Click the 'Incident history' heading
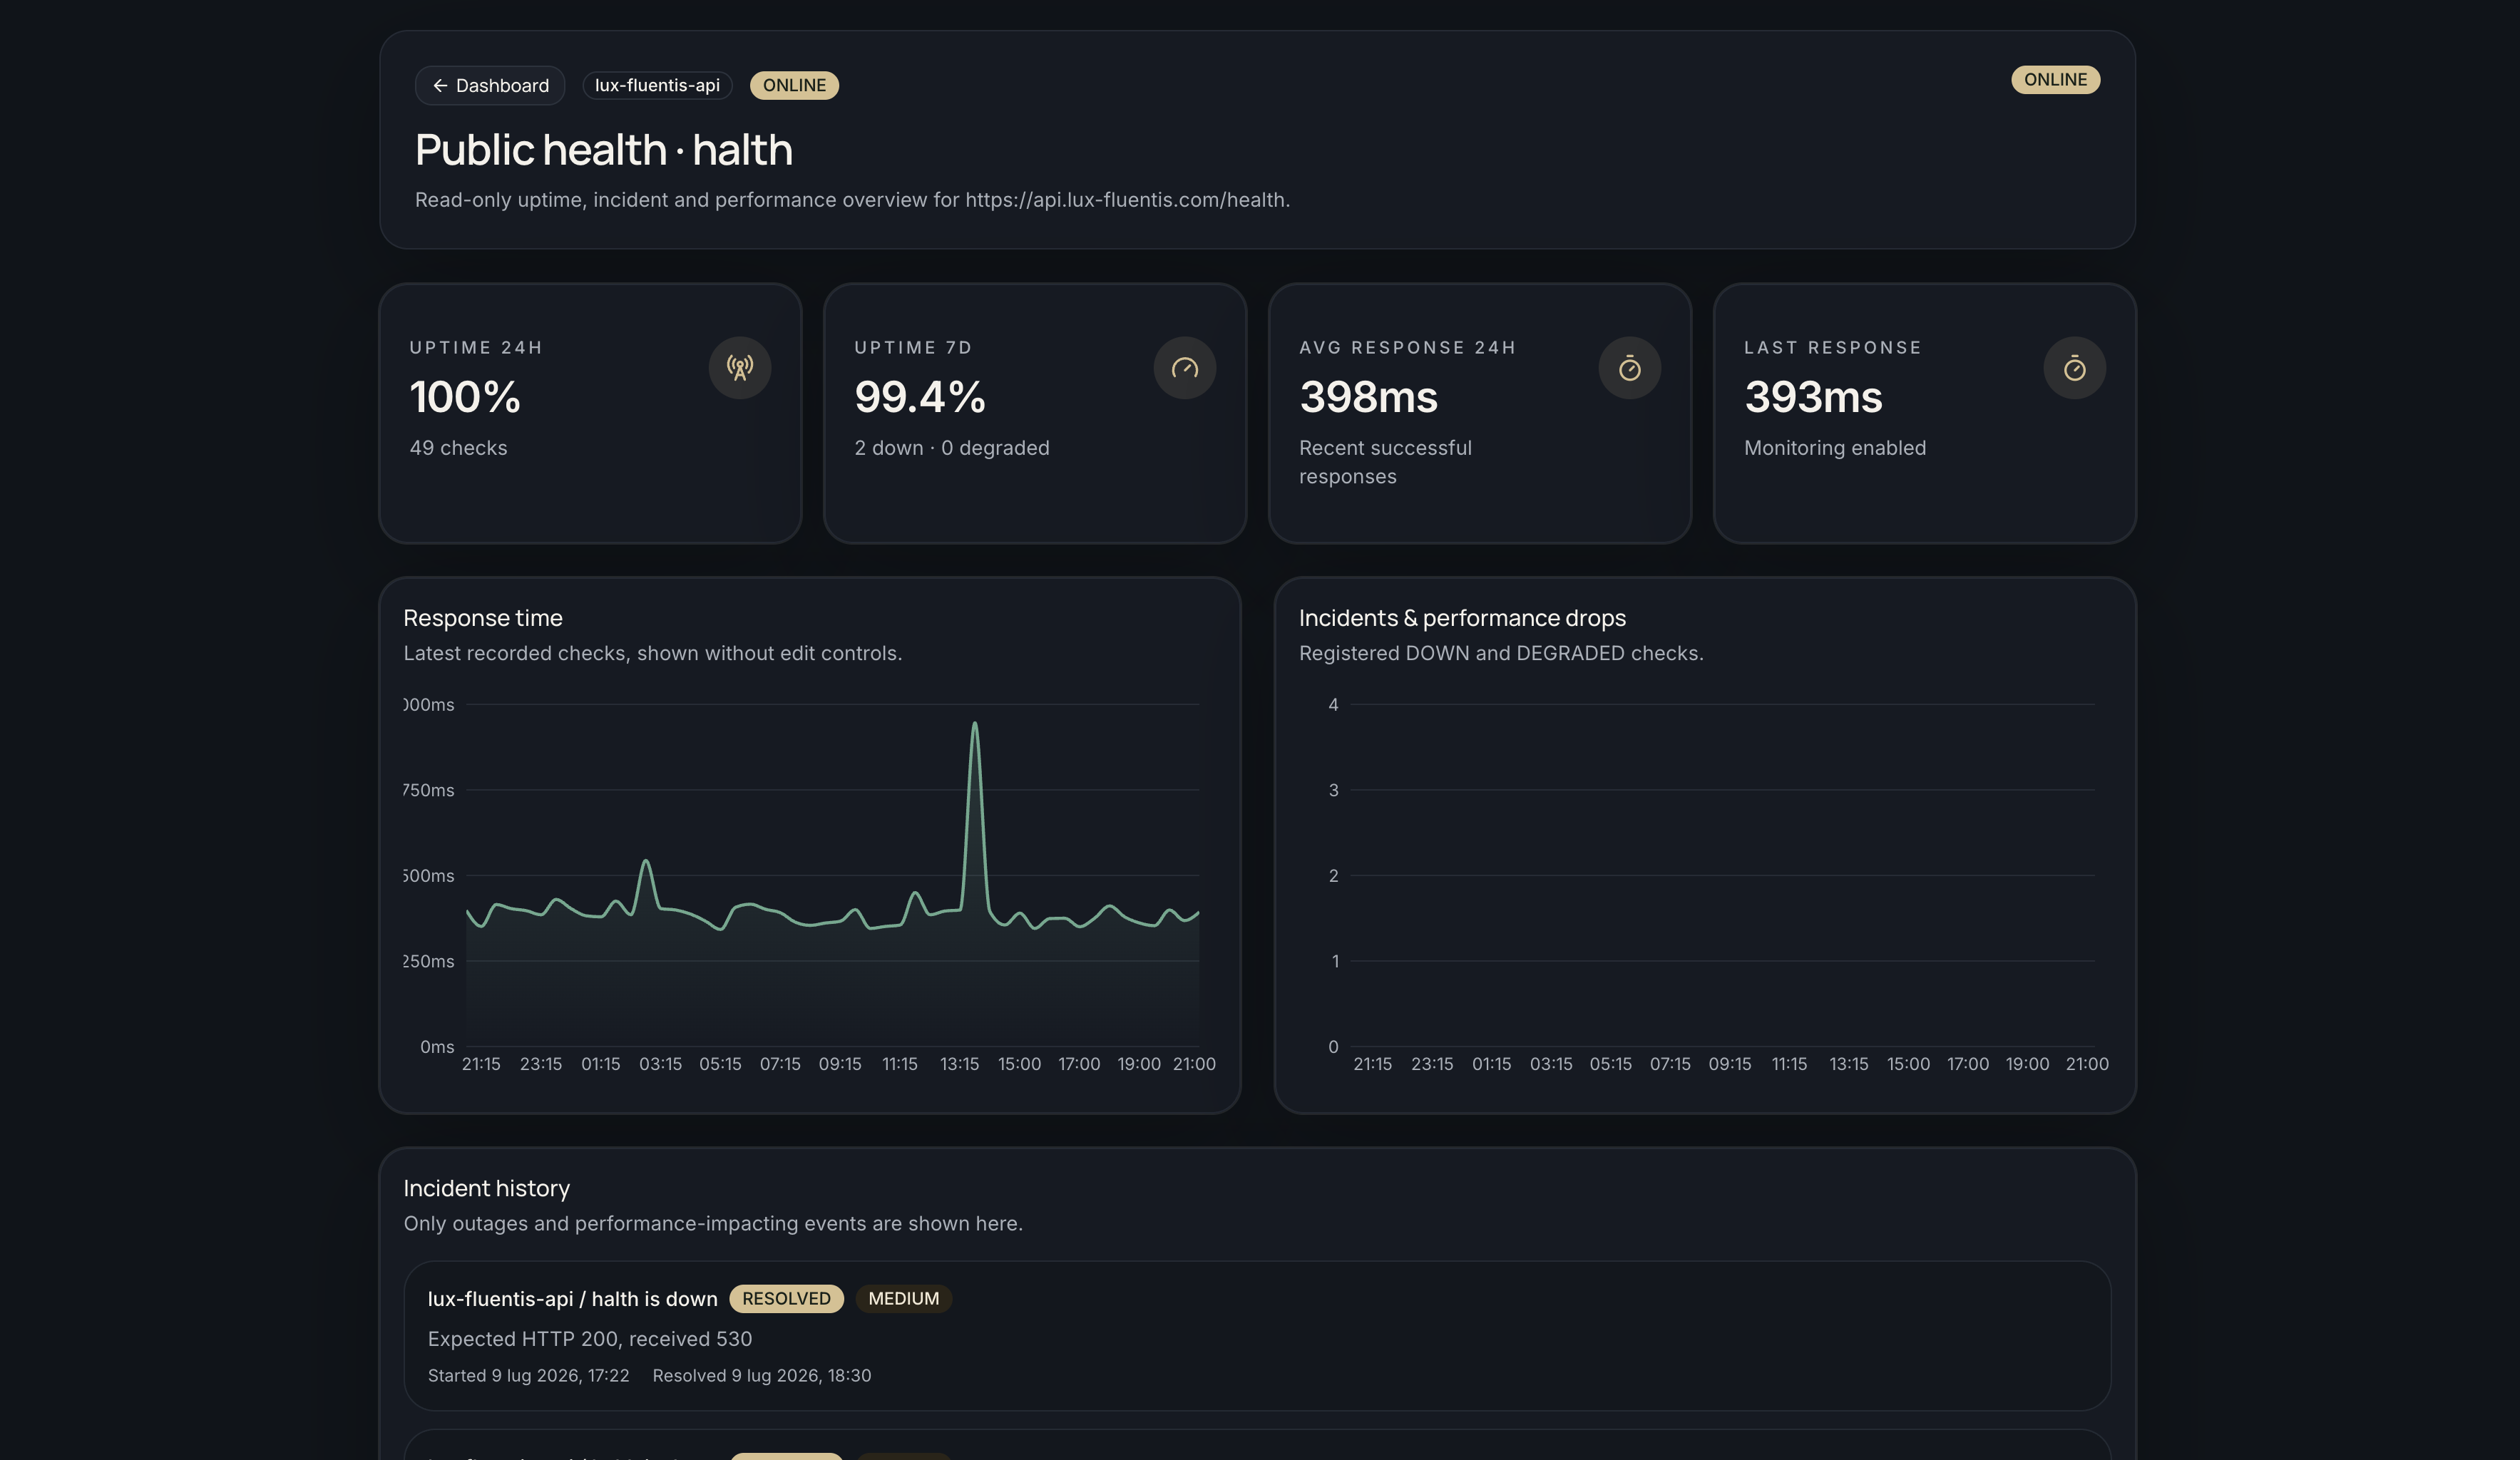Image resolution: width=2520 pixels, height=1460 pixels. click(x=486, y=1188)
